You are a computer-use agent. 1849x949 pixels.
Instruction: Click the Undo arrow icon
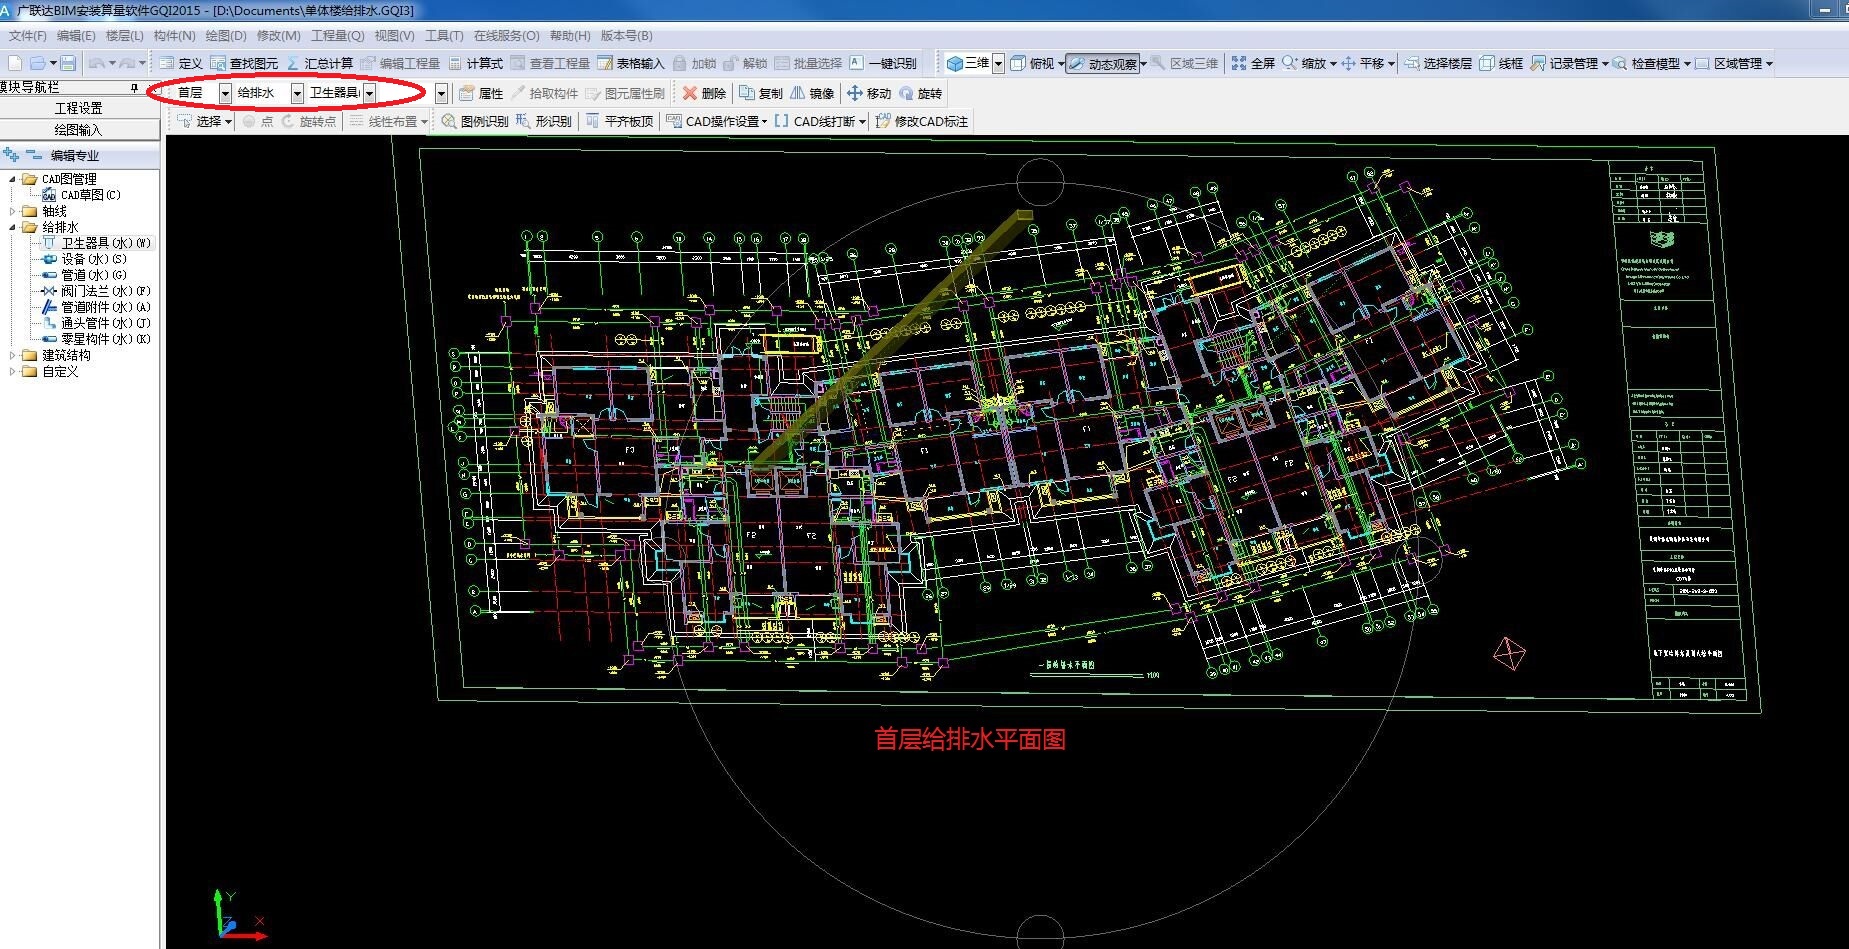(96, 63)
